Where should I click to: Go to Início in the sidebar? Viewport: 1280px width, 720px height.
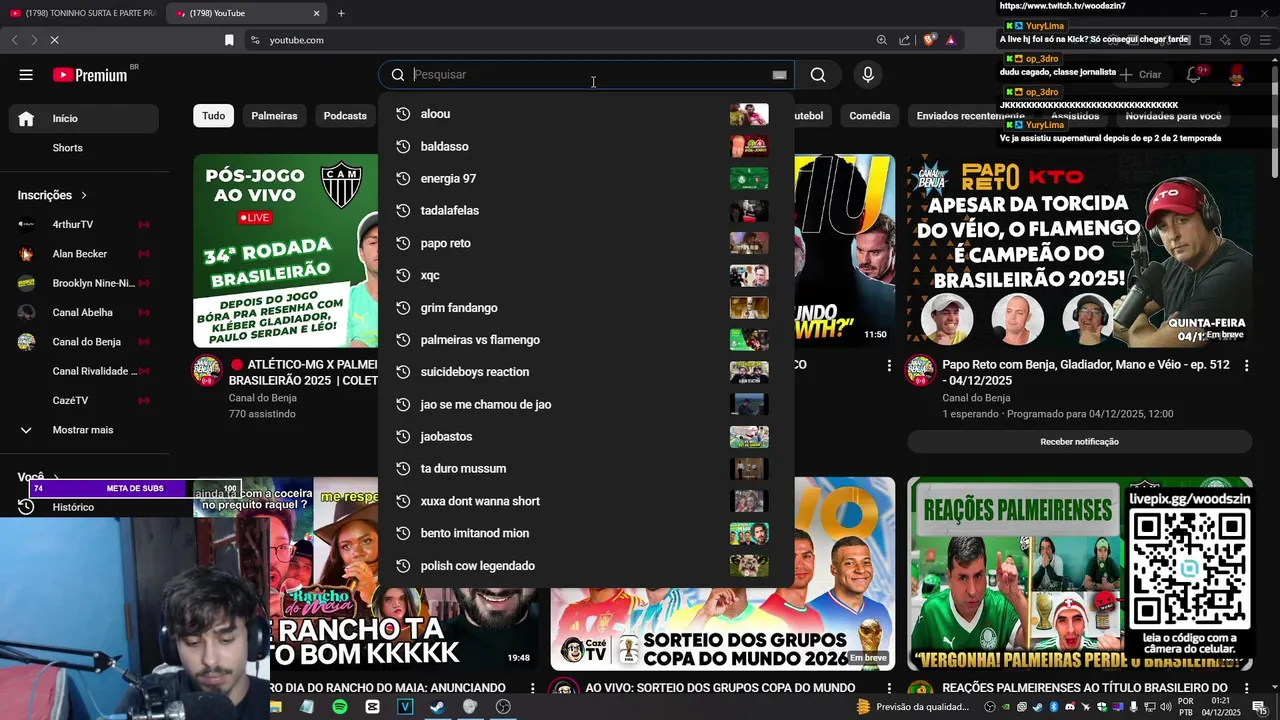pos(84,118)
